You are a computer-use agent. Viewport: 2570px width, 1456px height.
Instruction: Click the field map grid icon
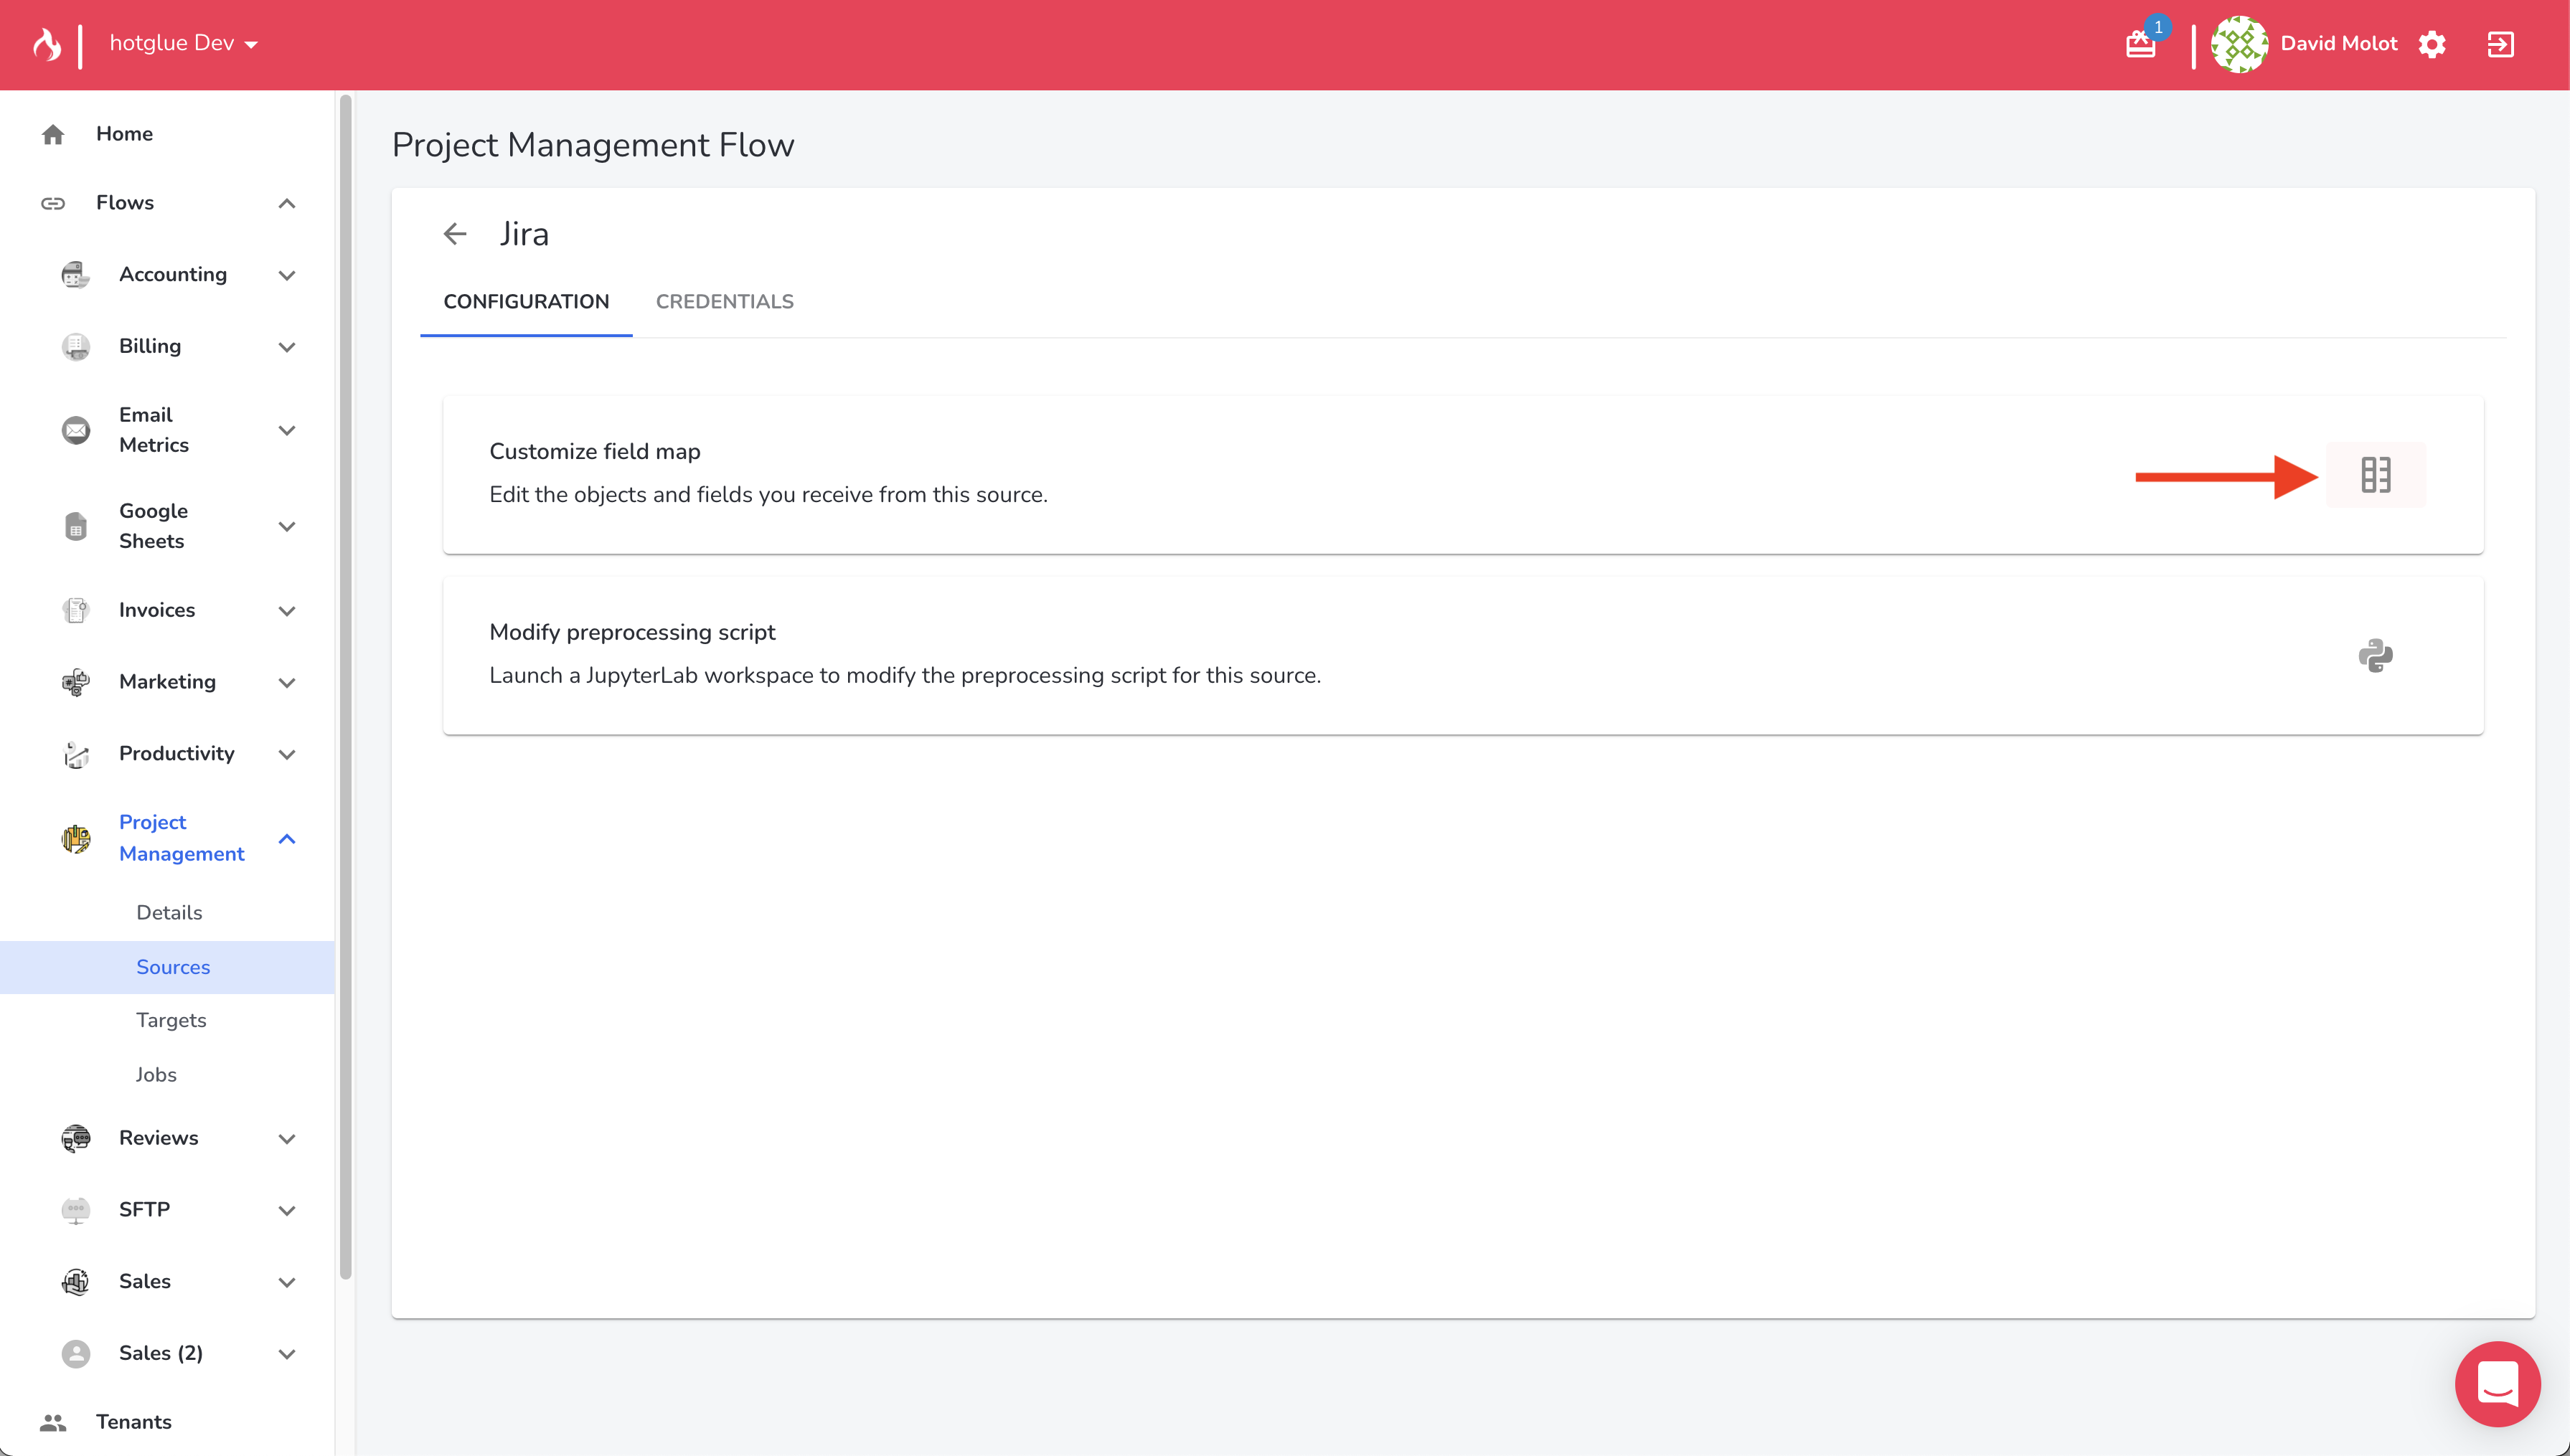click(2375, 475)
